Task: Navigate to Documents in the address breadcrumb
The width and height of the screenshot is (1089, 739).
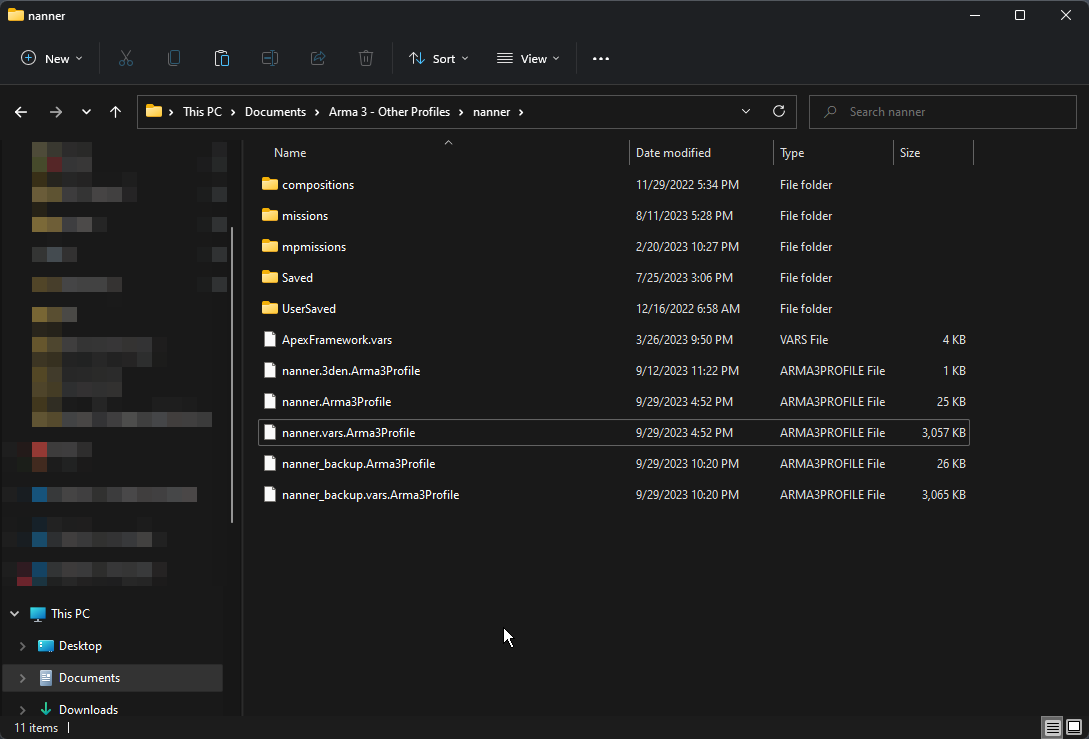Action: (275, 112)
